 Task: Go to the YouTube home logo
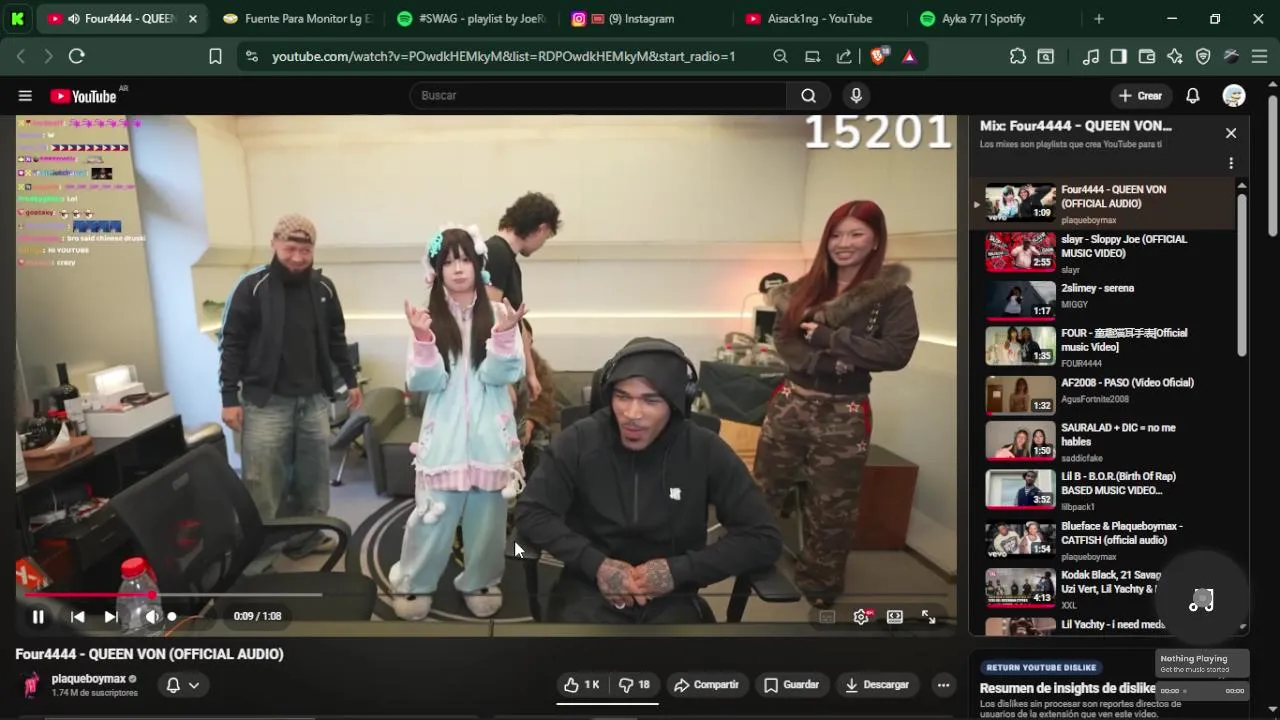[84, 96]
